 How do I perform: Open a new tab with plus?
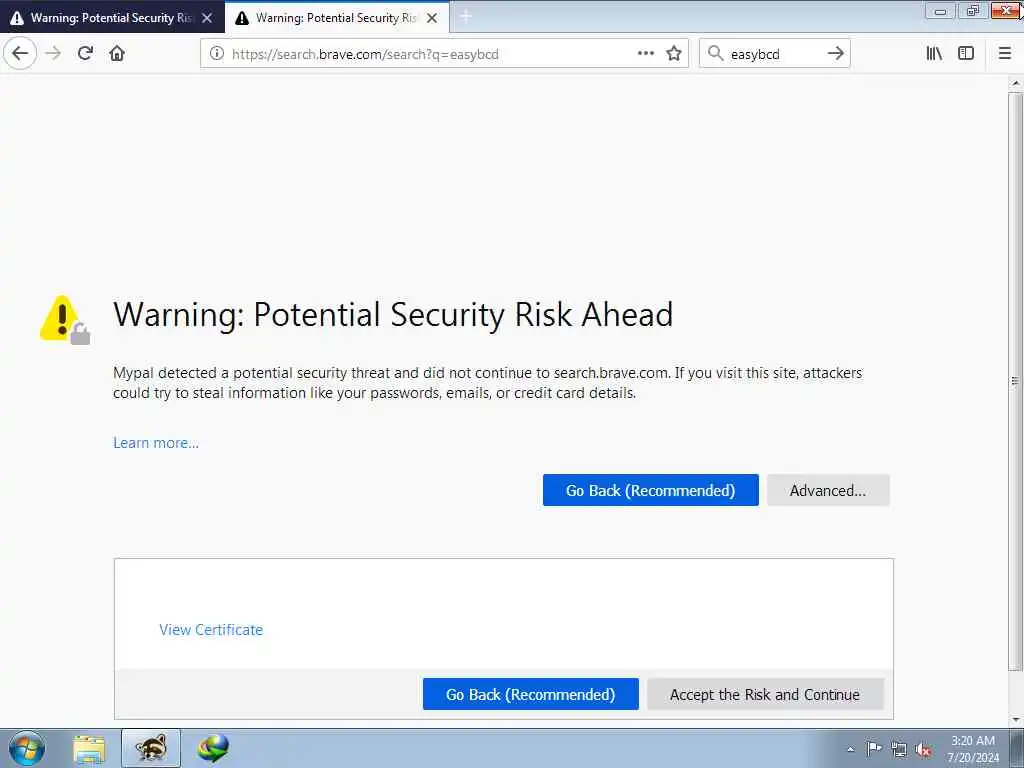466,17
